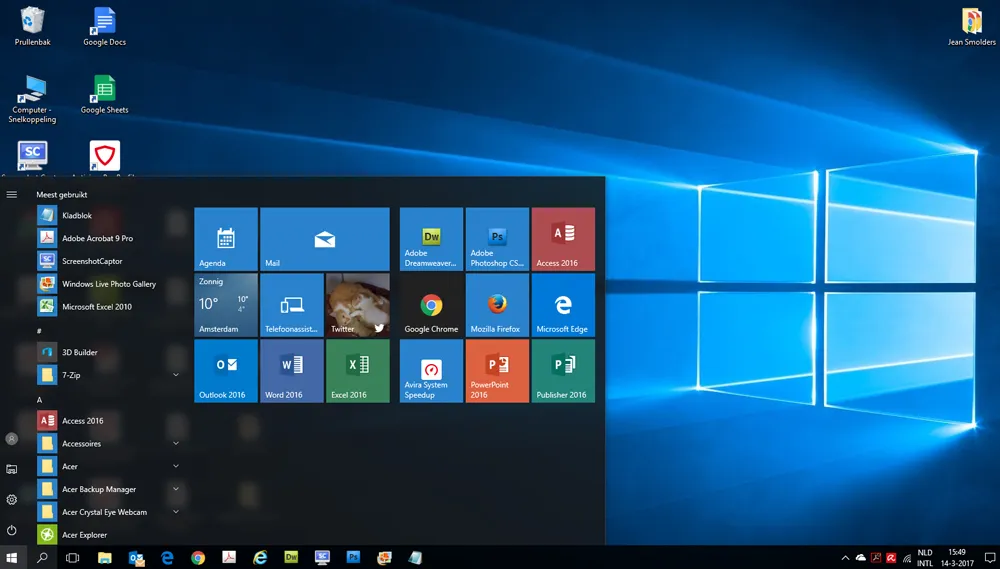Click the Windows Start button

pyautogui.click(x=11, y=558)
